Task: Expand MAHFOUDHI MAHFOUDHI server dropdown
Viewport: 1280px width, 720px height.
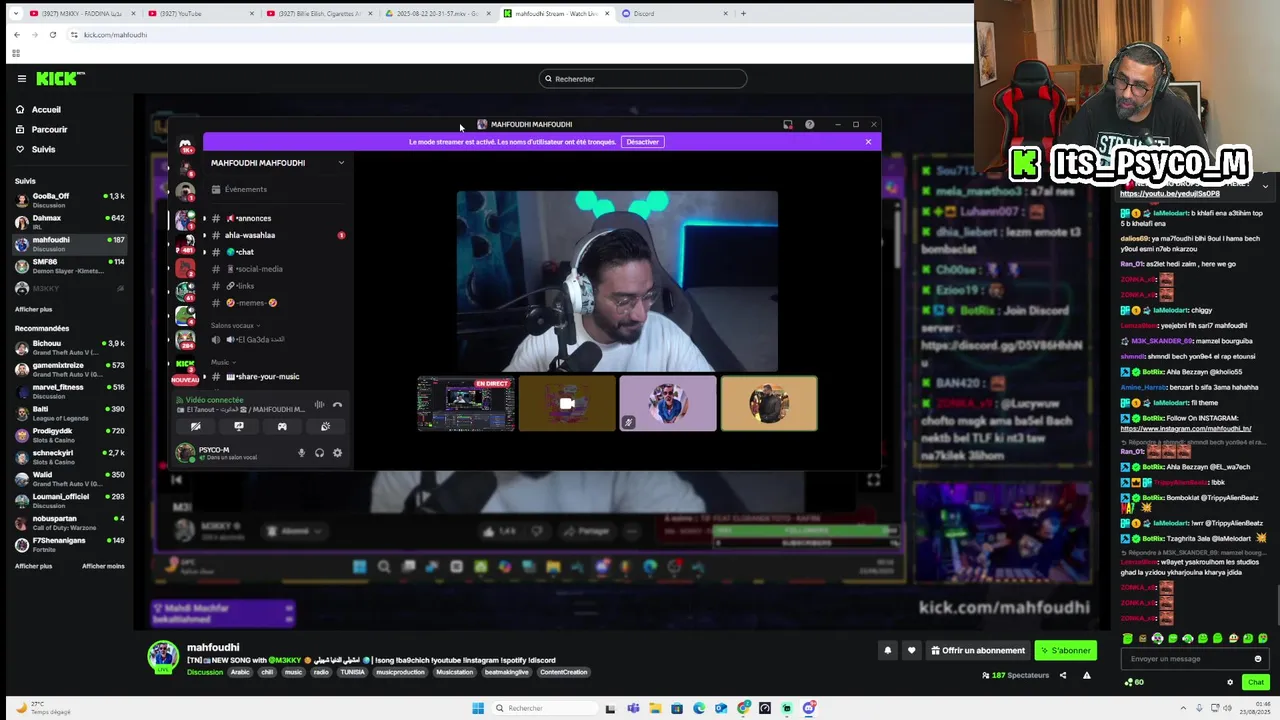Action: tap(341, 163)
